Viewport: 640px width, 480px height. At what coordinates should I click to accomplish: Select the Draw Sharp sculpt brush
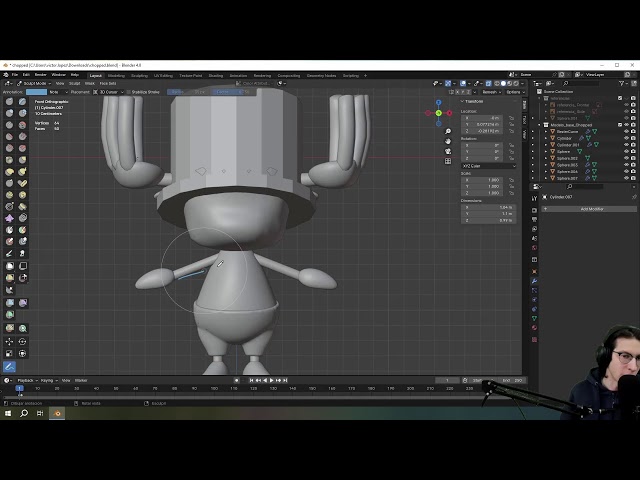[22, 101]
